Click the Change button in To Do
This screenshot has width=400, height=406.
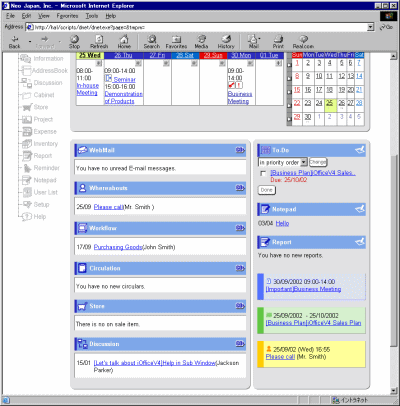point(318,162)
